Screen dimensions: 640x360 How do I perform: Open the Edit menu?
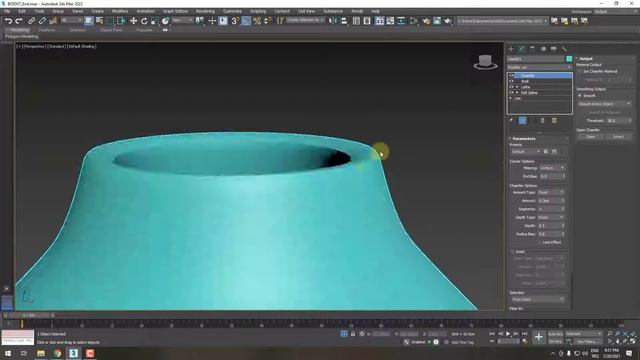(22, 11)
